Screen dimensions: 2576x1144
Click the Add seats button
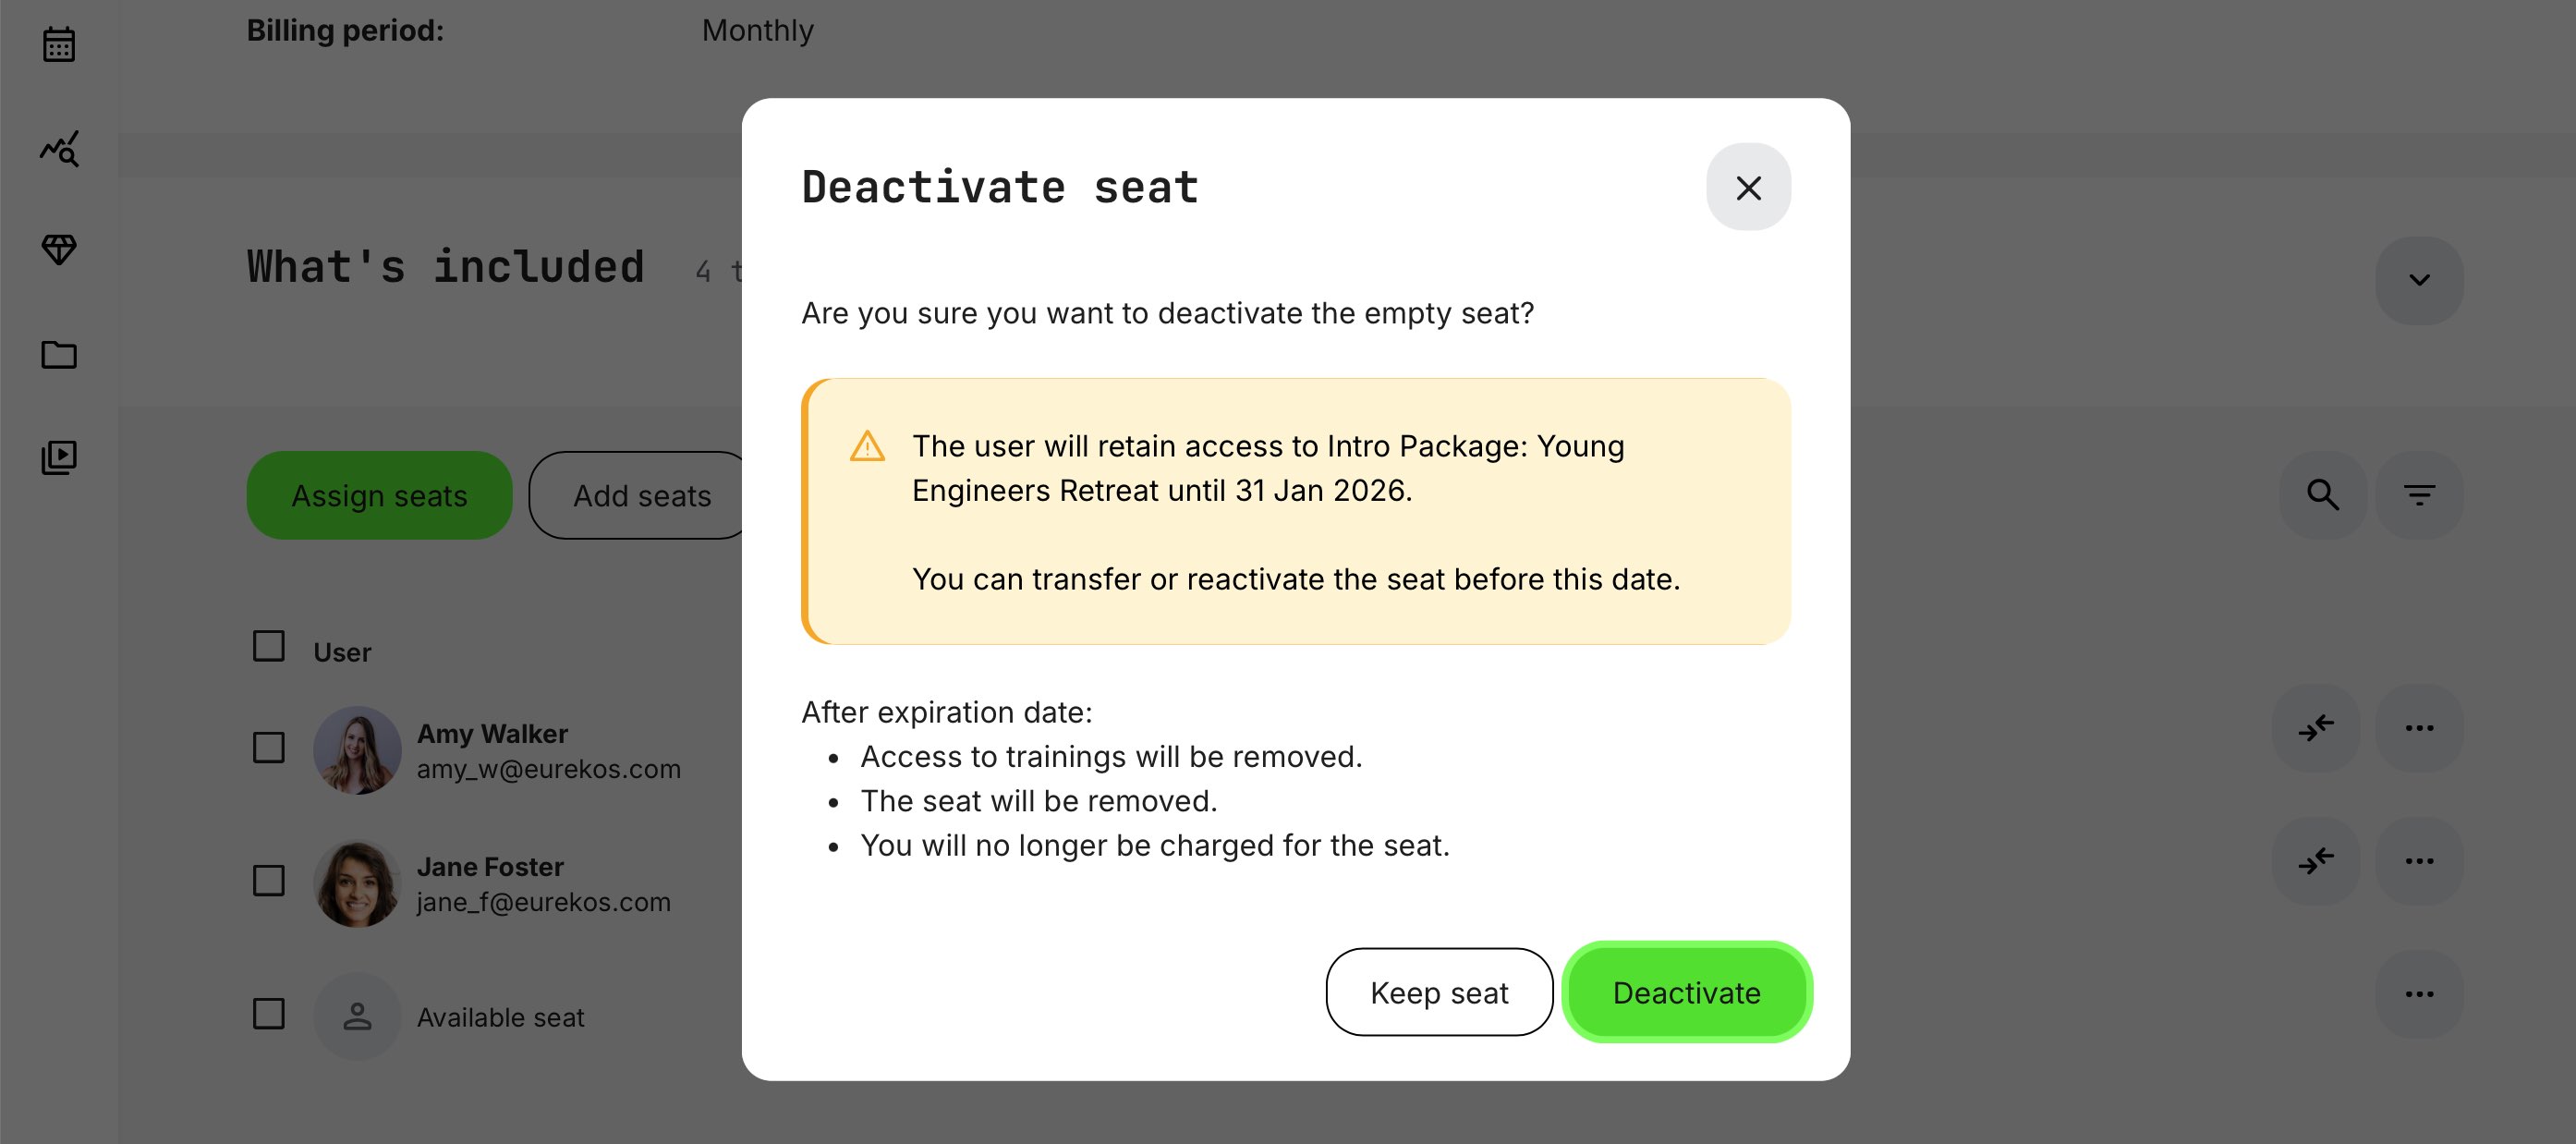(642, 494)
